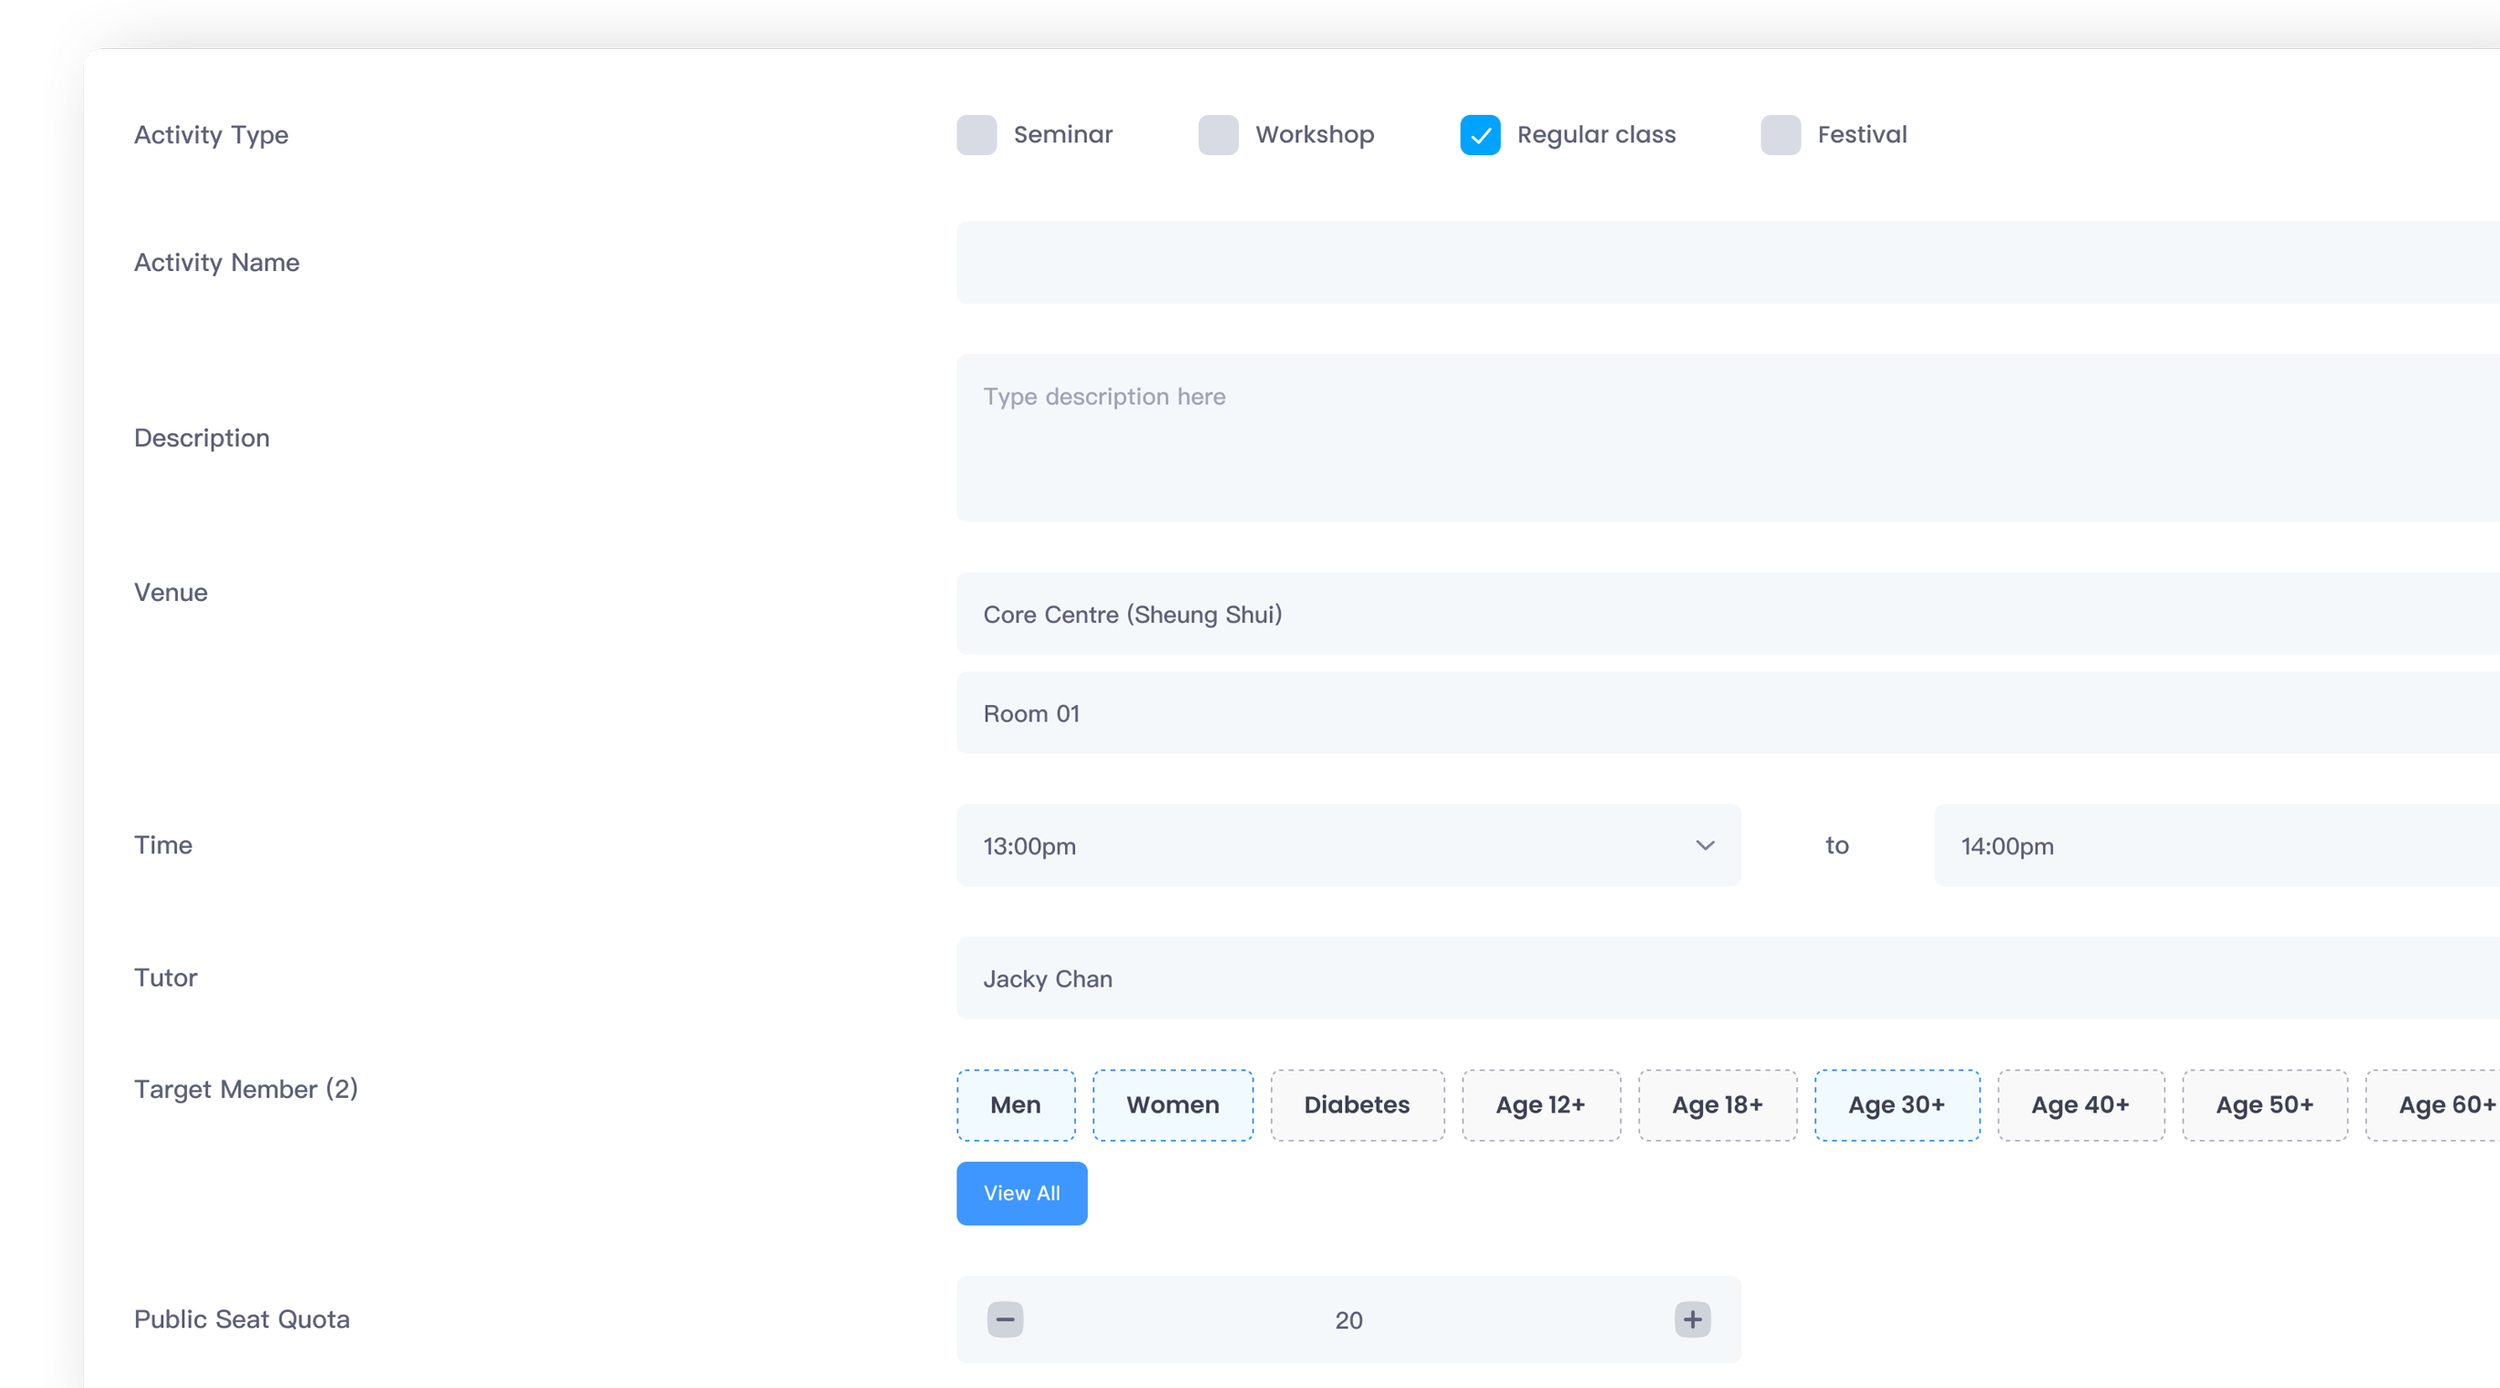Click the plus icon in seat quota
The image size is (2500, 1388).
click(x=1692, y=1319)
